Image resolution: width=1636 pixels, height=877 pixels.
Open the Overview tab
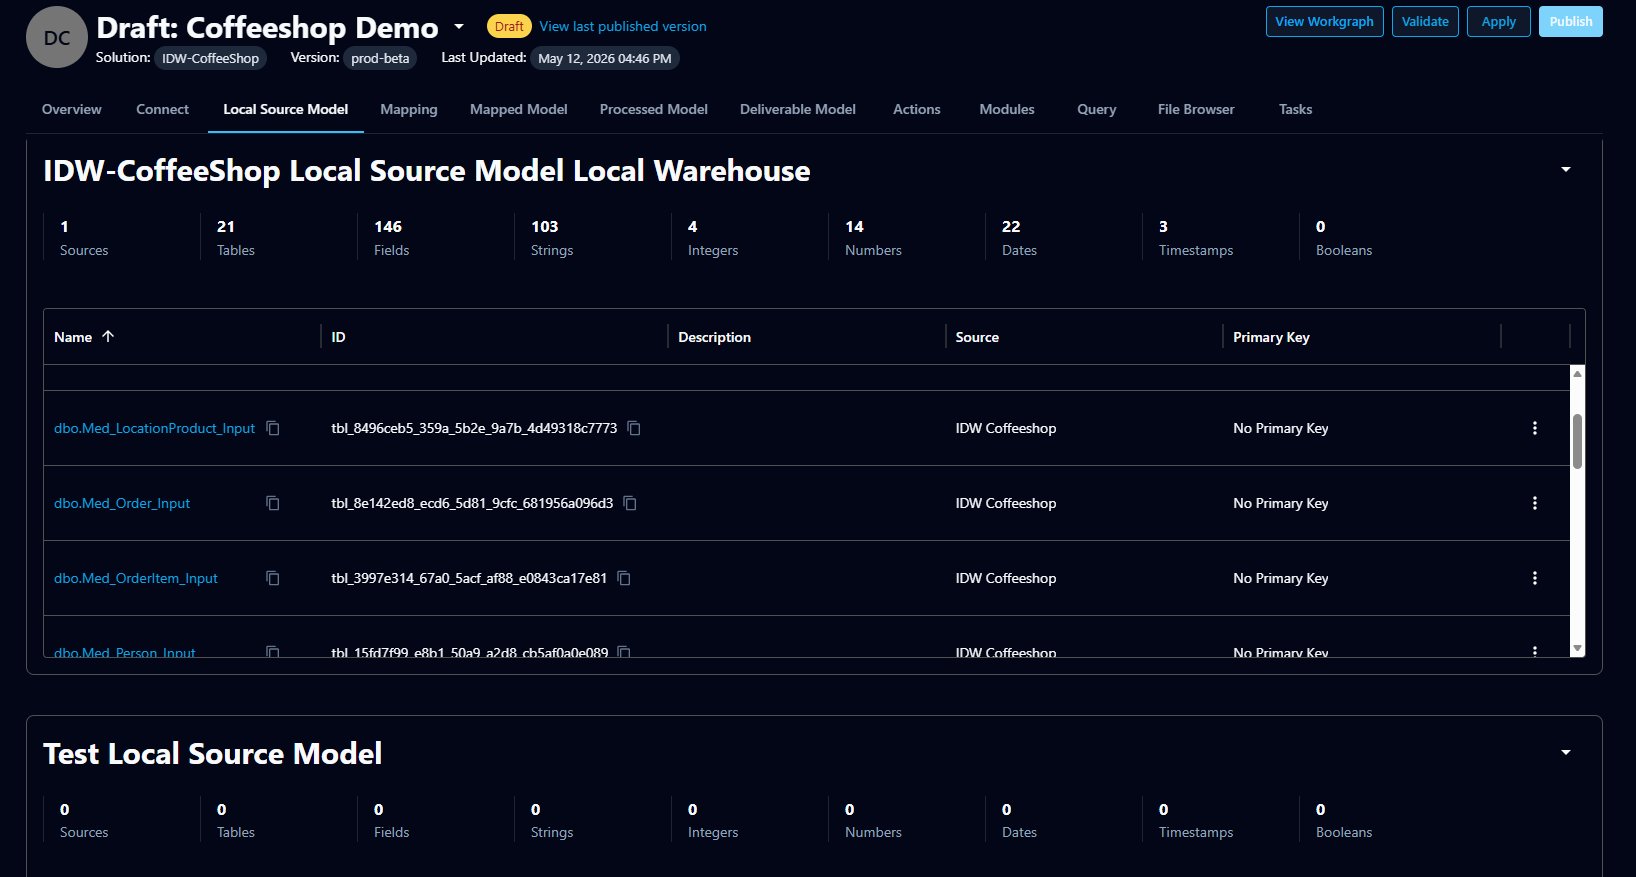click(72, 109)
